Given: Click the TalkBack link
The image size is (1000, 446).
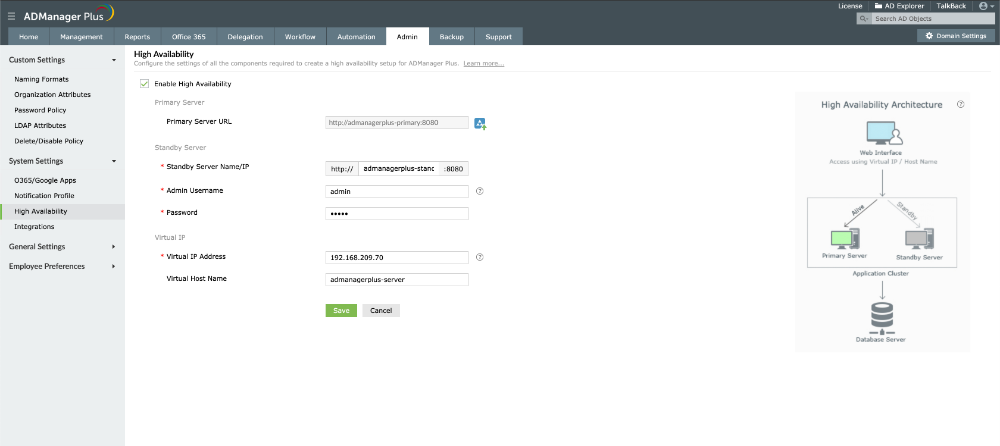Looking at the screenshot, I should [x=951, y=6].
